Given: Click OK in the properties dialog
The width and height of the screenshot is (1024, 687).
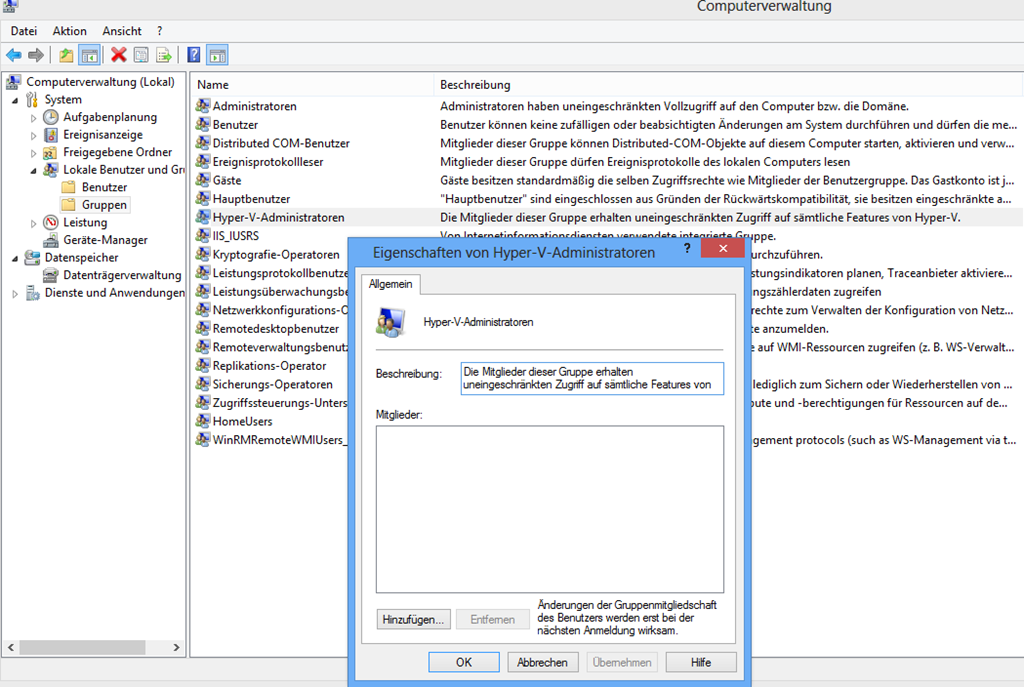Looking at the screenshot, I should coord(464,662).
